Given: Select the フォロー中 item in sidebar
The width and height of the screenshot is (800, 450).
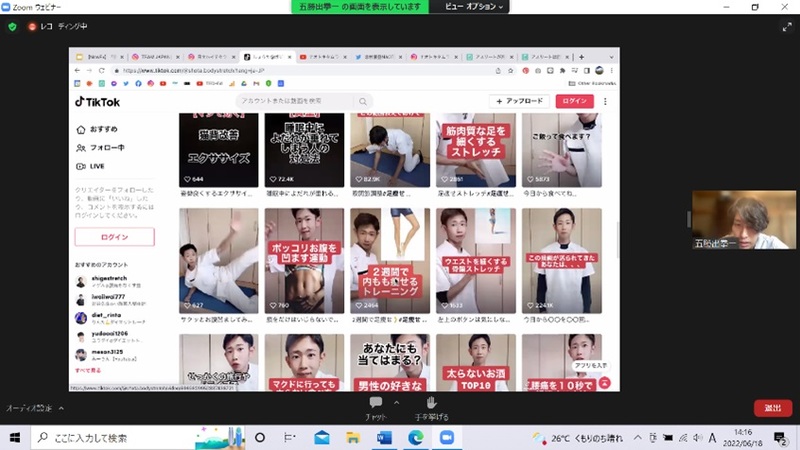Looking at the screenshot, I should pyautogui.click(x=100, y=148).
